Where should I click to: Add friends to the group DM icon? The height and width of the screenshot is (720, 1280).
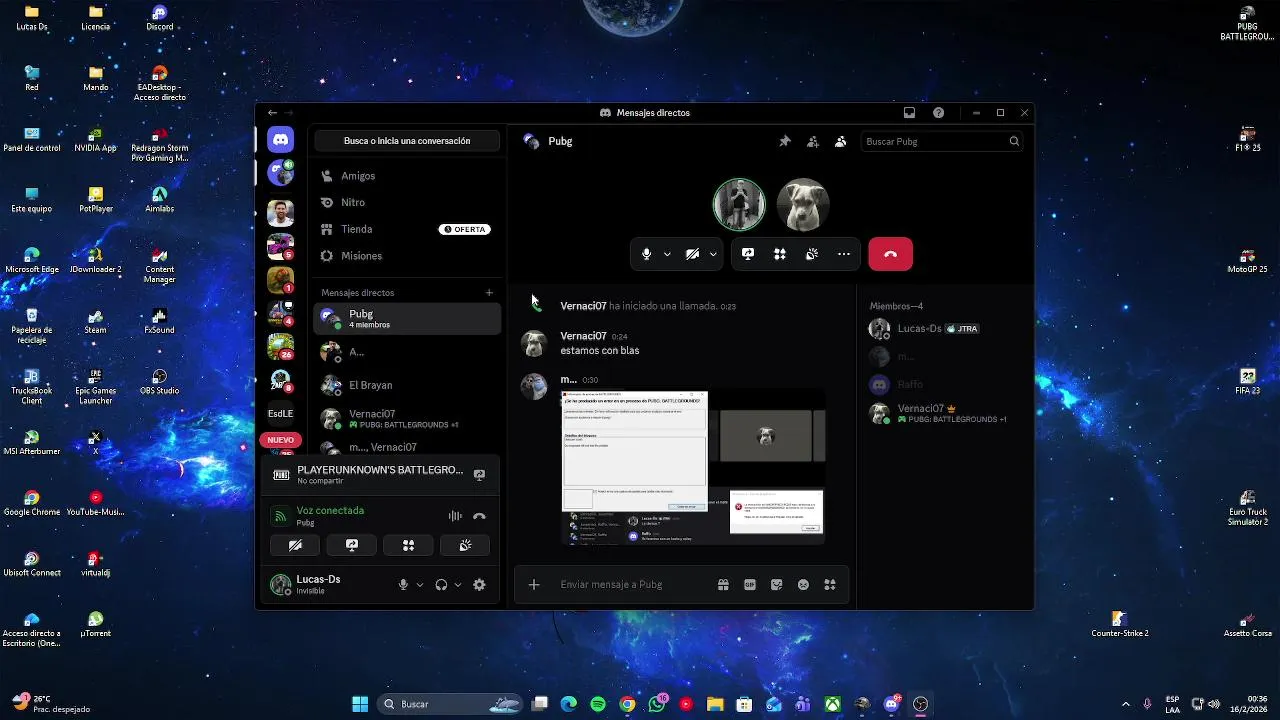pyautogui.click(x=813, y=141)
